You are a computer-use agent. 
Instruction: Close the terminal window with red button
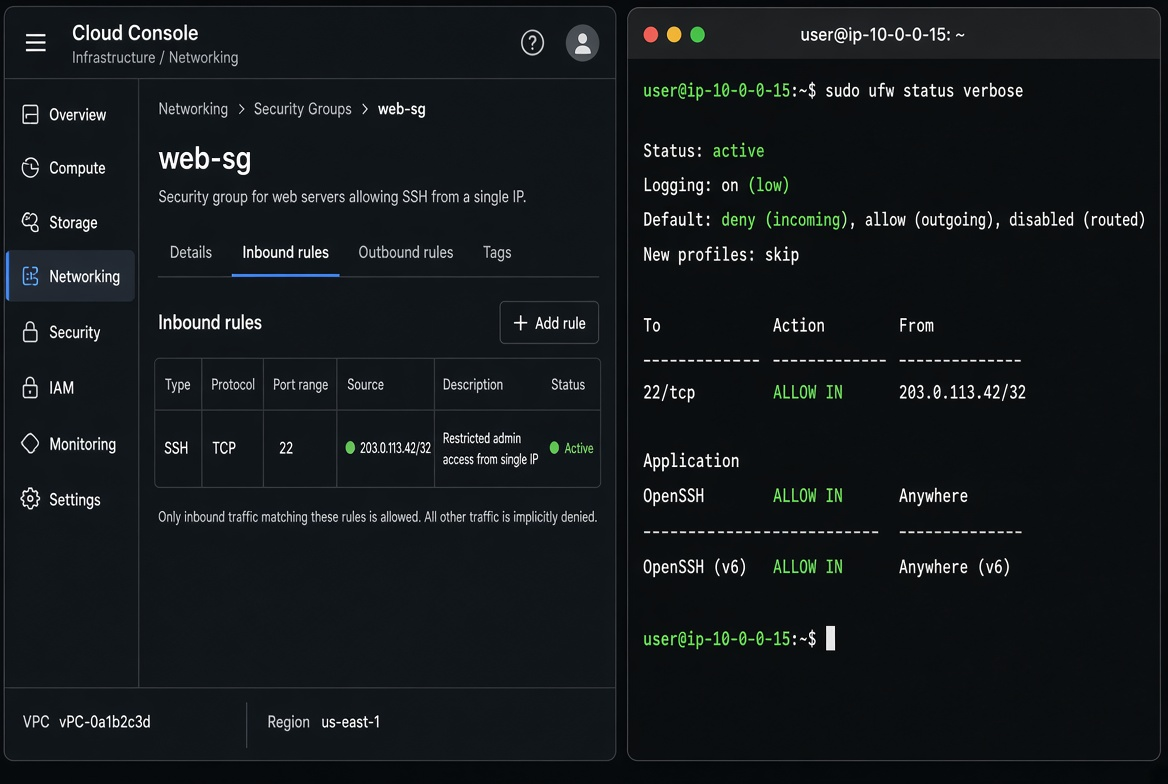click(650, 35)
